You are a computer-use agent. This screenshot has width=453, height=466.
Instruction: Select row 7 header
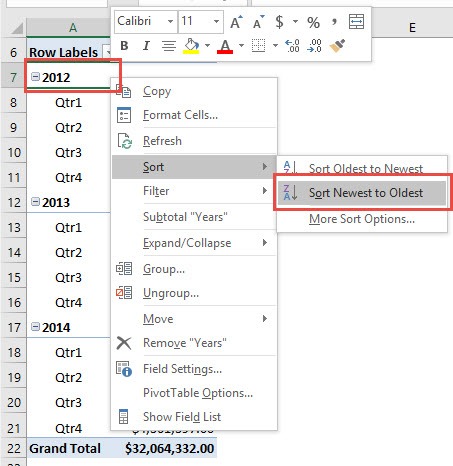click(x=13, y=77)
